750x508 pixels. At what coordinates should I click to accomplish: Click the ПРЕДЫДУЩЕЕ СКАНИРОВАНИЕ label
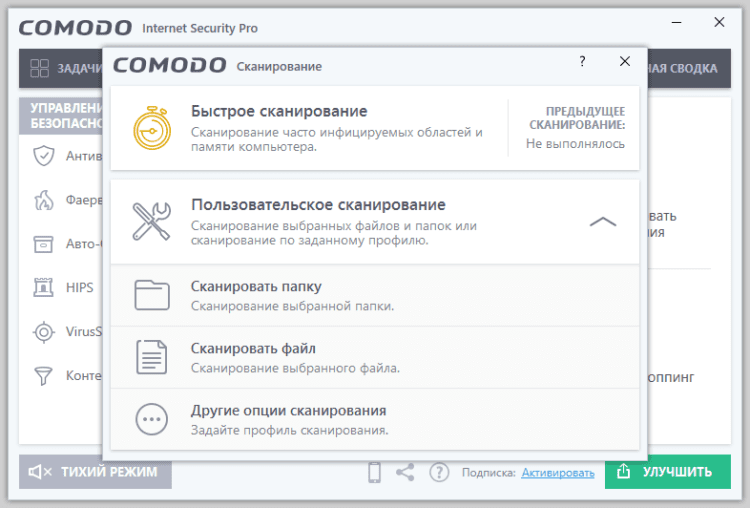(577, 118)
